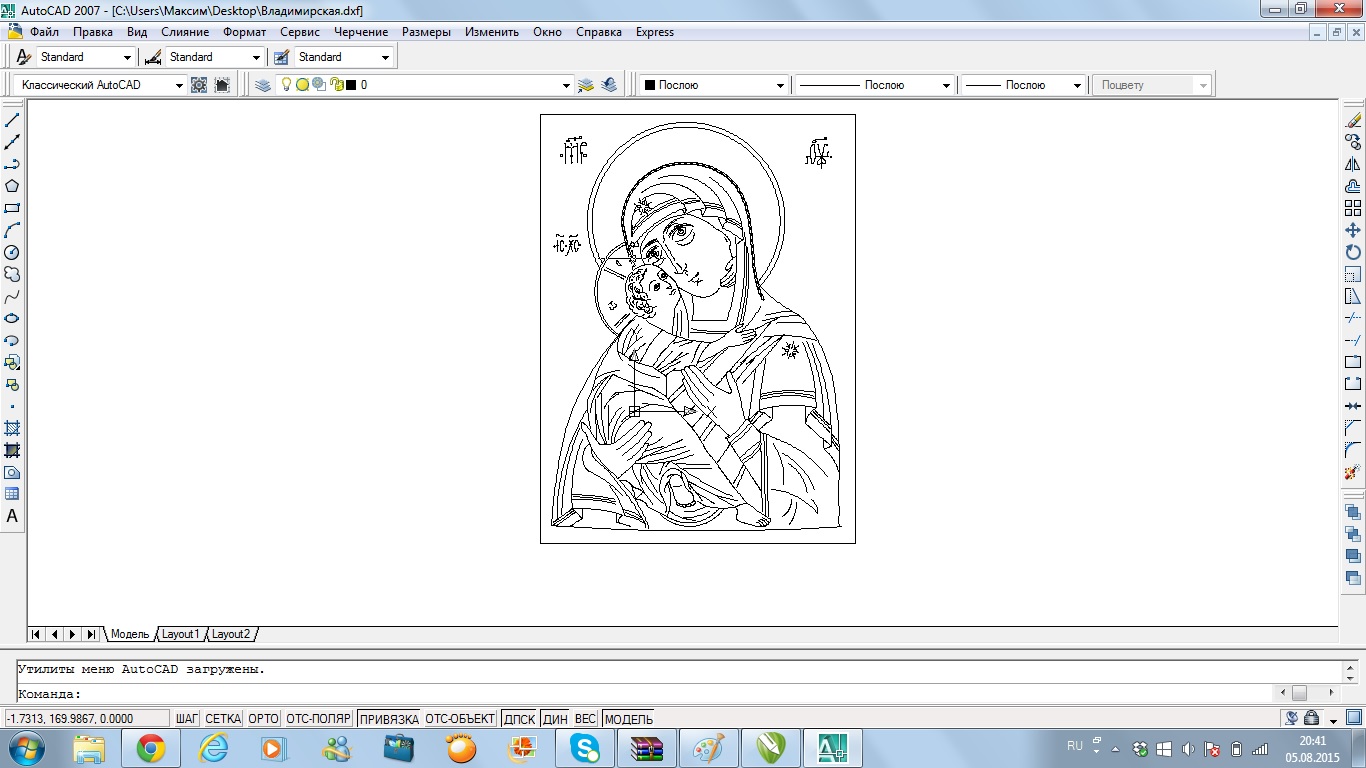The width and height of the screenshot is (1366, 768).
Task: Select the Copy objects tool
Action: pos(1353,142)
